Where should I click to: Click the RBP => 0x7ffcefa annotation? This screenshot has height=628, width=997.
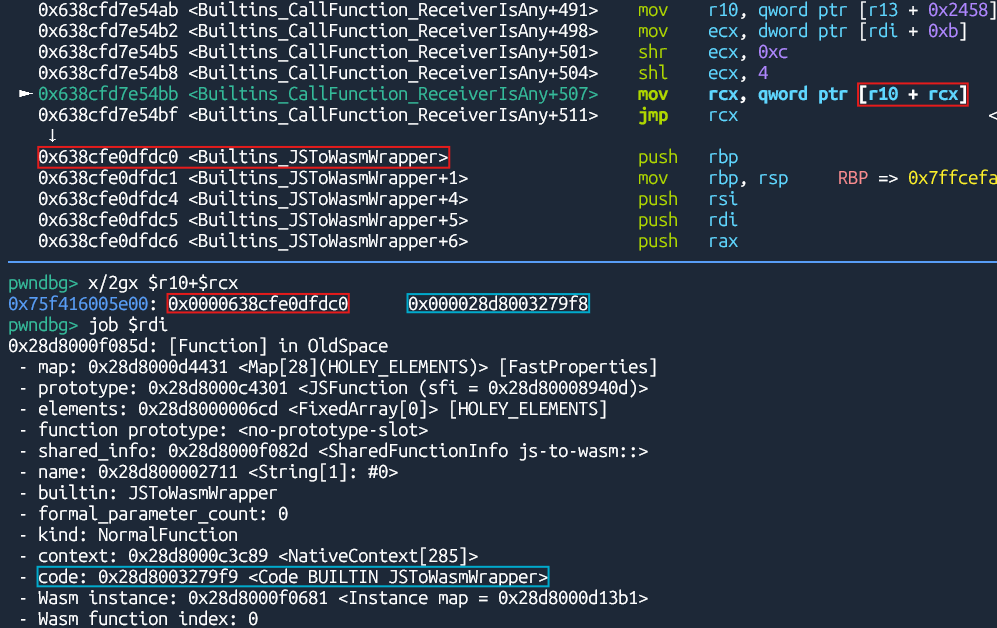click(914, 178)
